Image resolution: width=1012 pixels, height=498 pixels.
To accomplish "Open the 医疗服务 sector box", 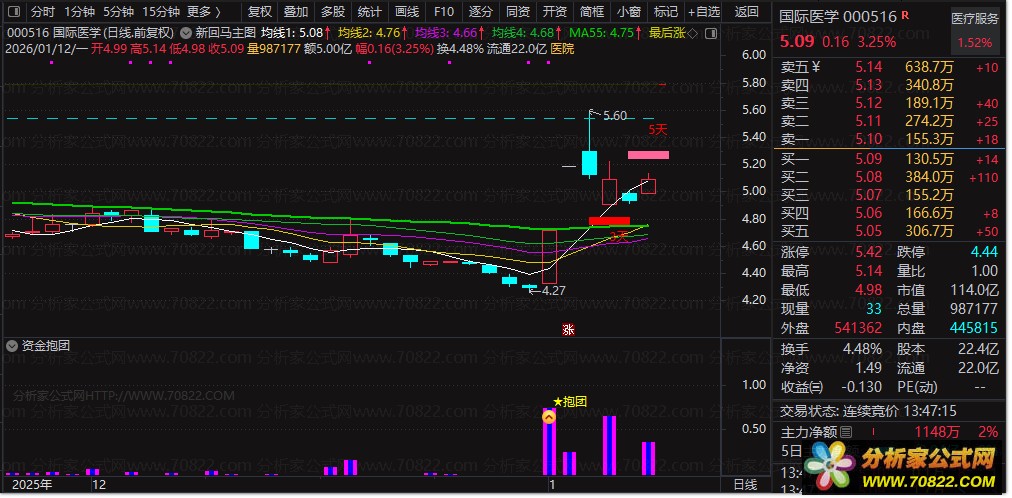I will click(x=975, y=31).
